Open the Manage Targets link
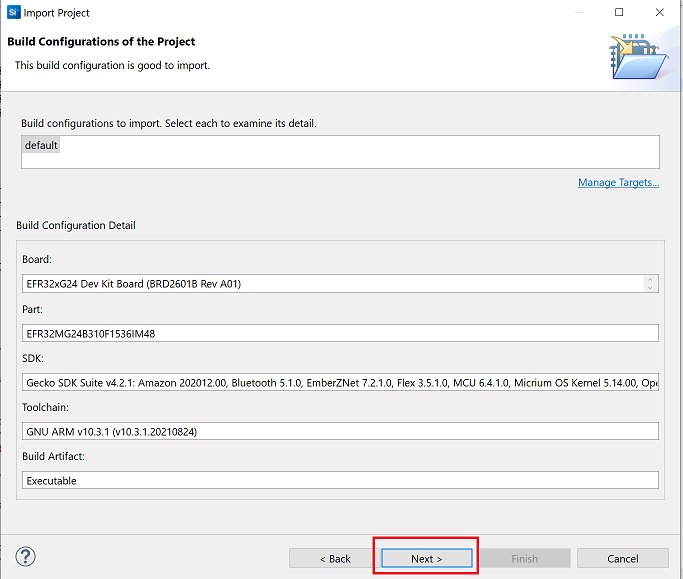The width and height of the screenshot is (683, 579). pyautogui.click(x=618, y=183)
